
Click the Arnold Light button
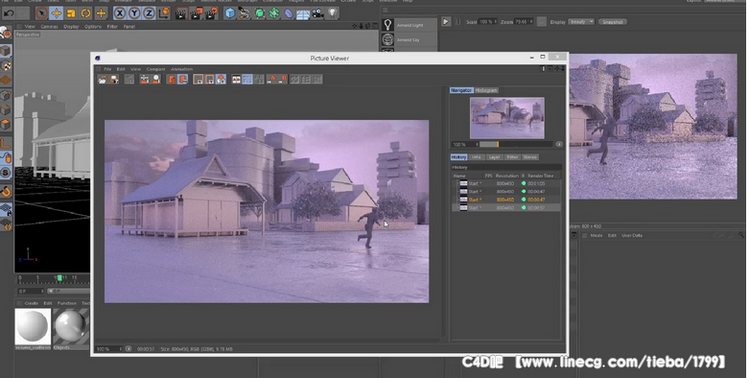410,25
